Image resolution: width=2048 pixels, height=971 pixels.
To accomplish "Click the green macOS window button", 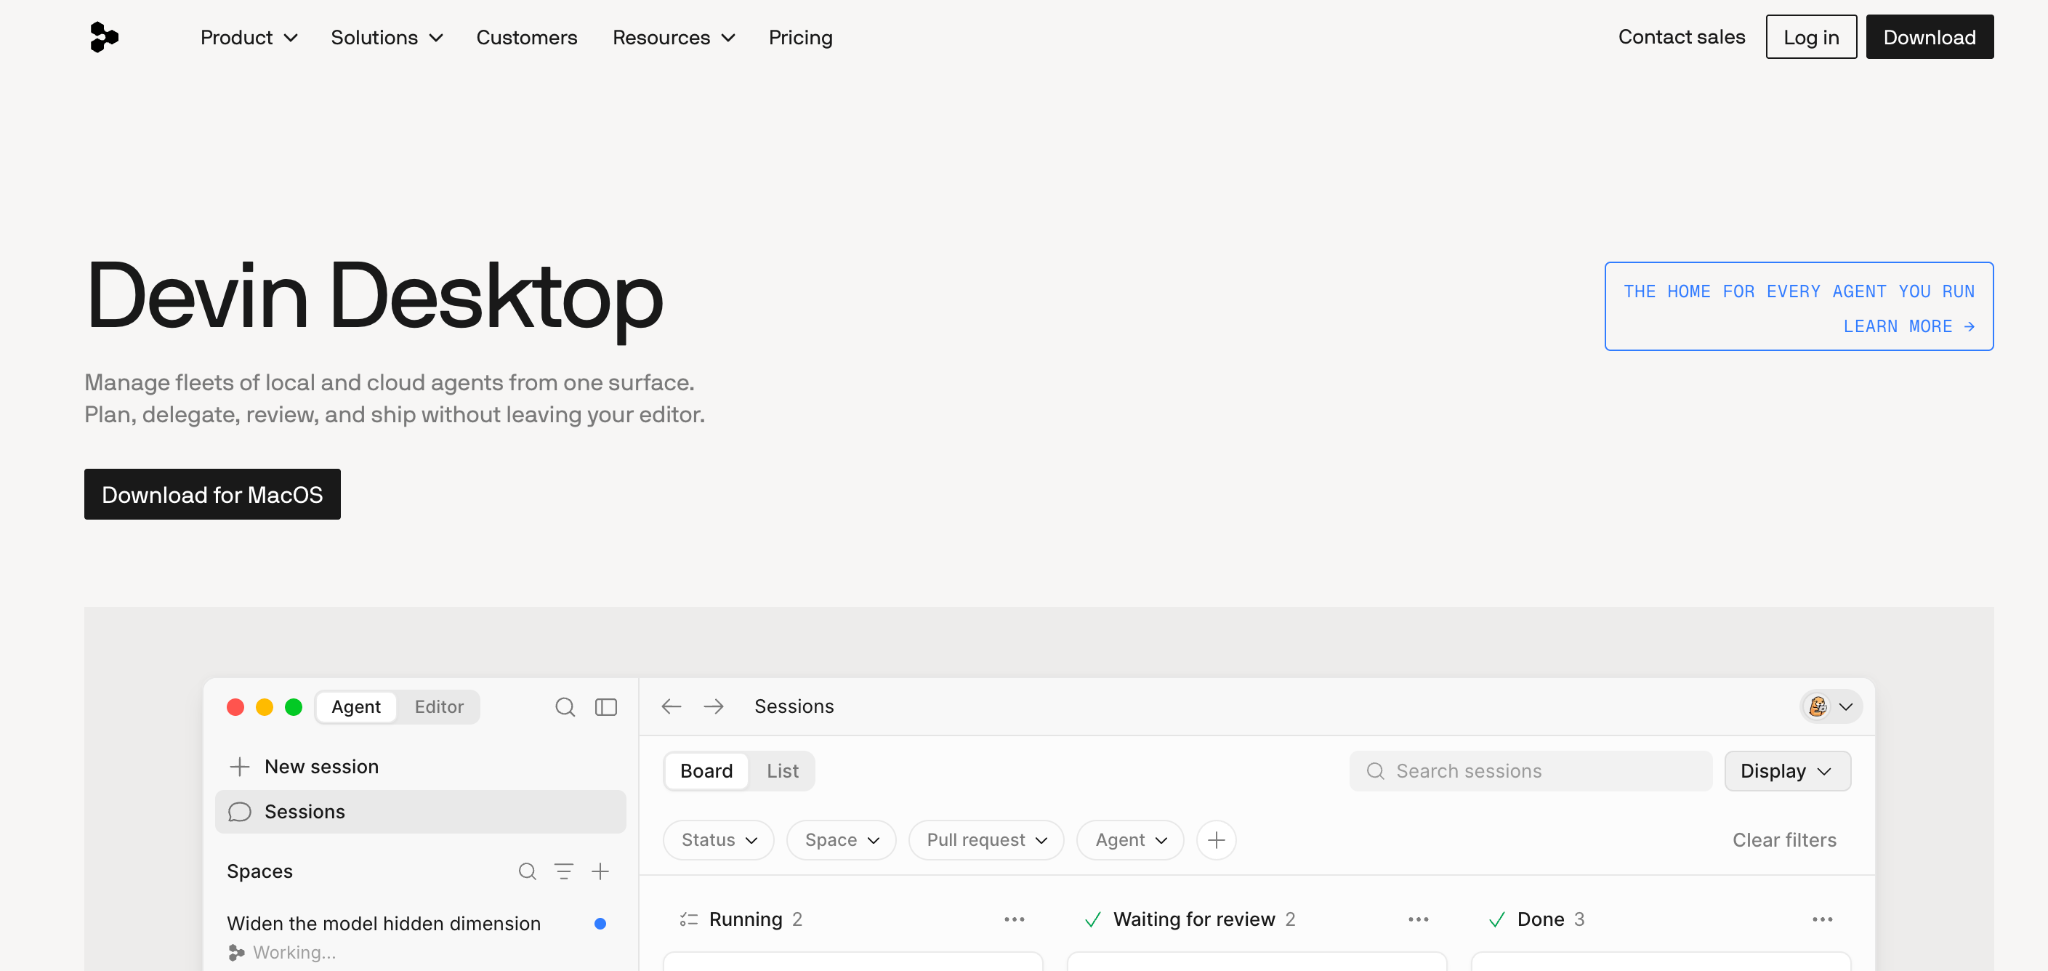I will click(293, 707).
